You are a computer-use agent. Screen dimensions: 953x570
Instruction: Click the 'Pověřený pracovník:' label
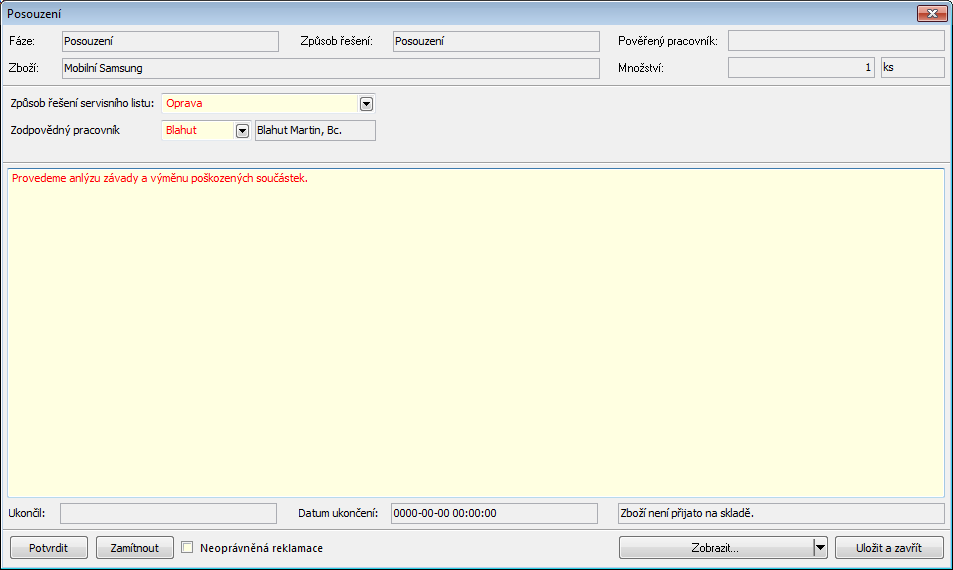click(668, 41)
